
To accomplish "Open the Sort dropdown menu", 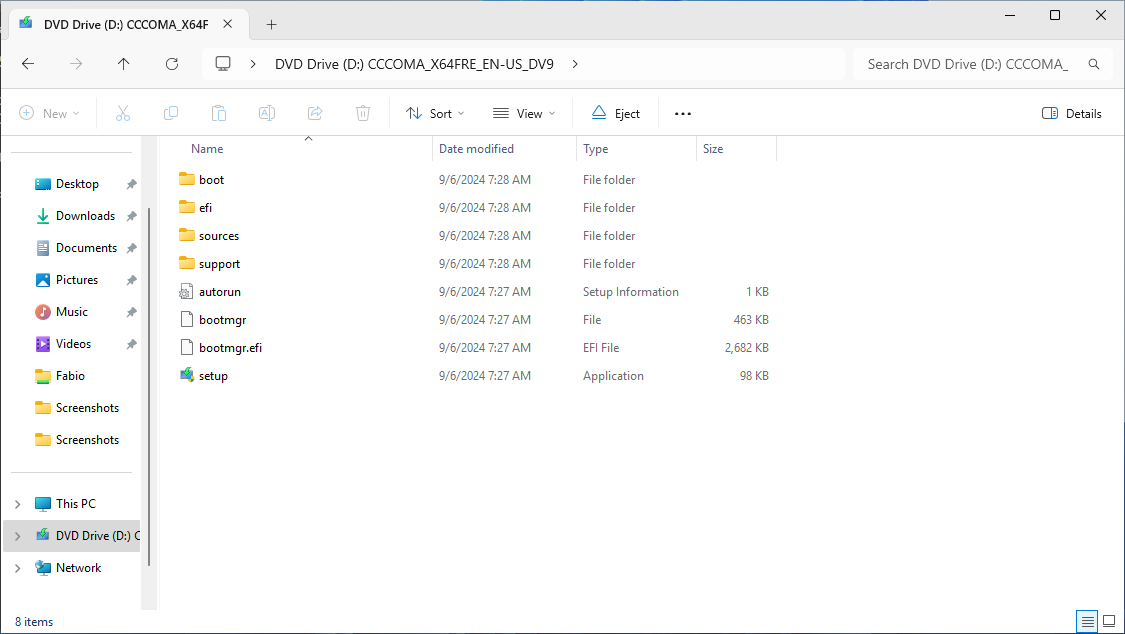I will click(436, 113).
